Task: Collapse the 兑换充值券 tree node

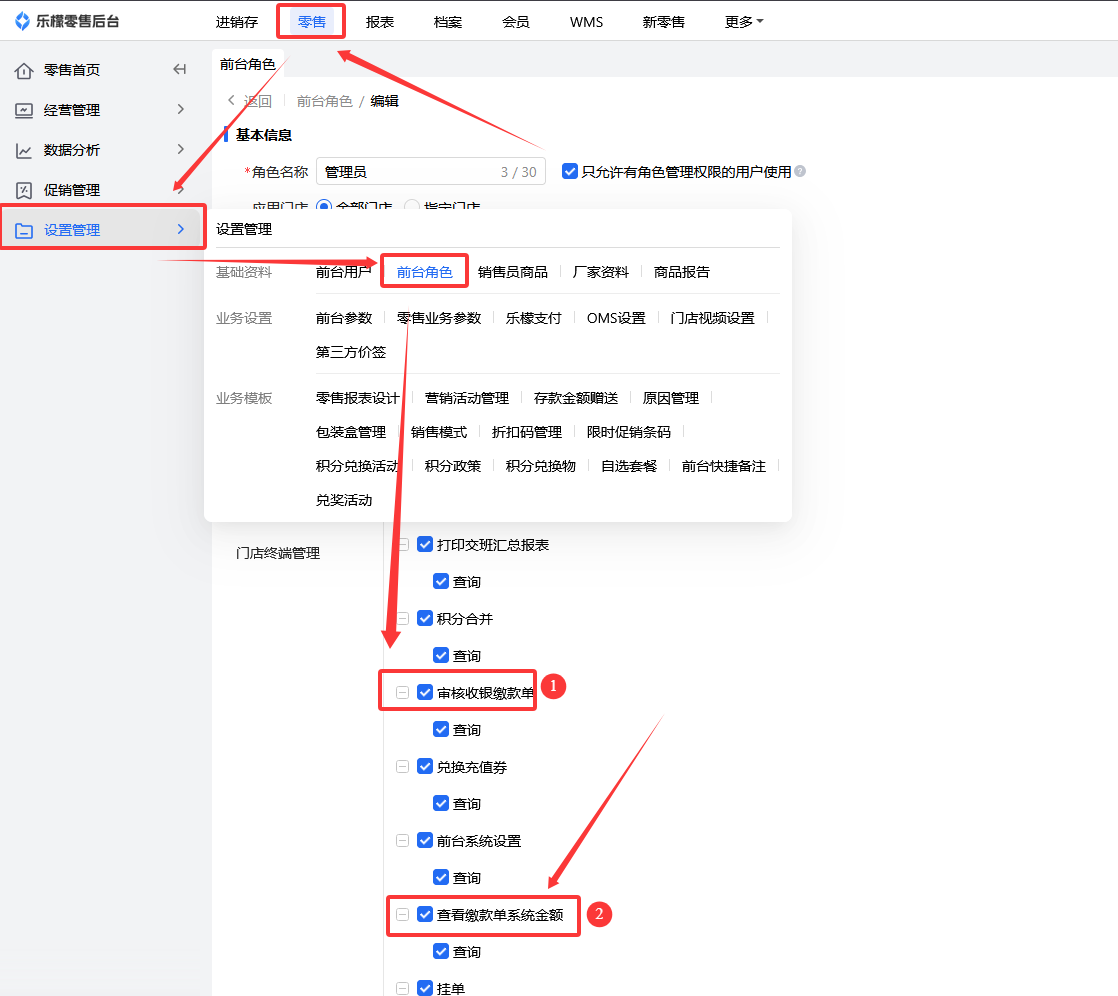Action: pos(402,766)
